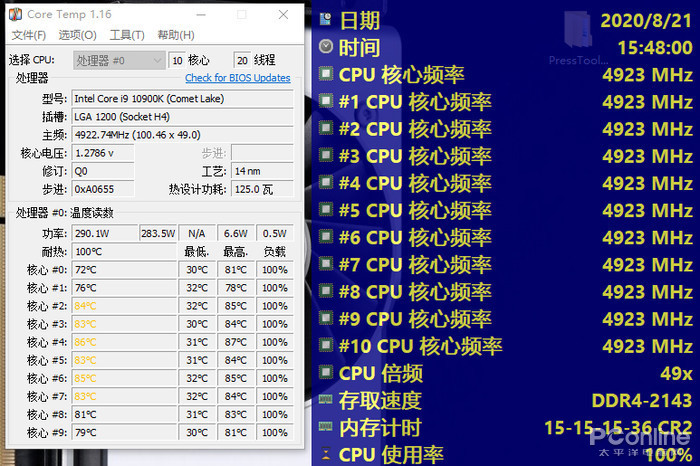
Task: Close the Core Temp window
Action: pos(283,15)
